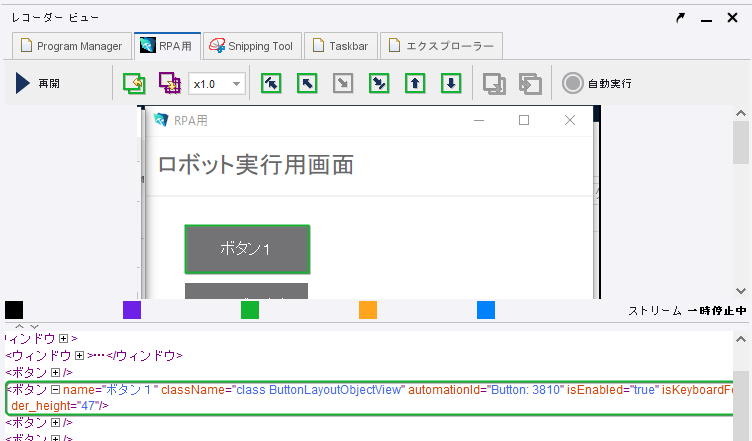Minimize the RPA用 preview window
The height and width of the screenshot is (441, 752).
click(479, 120)
